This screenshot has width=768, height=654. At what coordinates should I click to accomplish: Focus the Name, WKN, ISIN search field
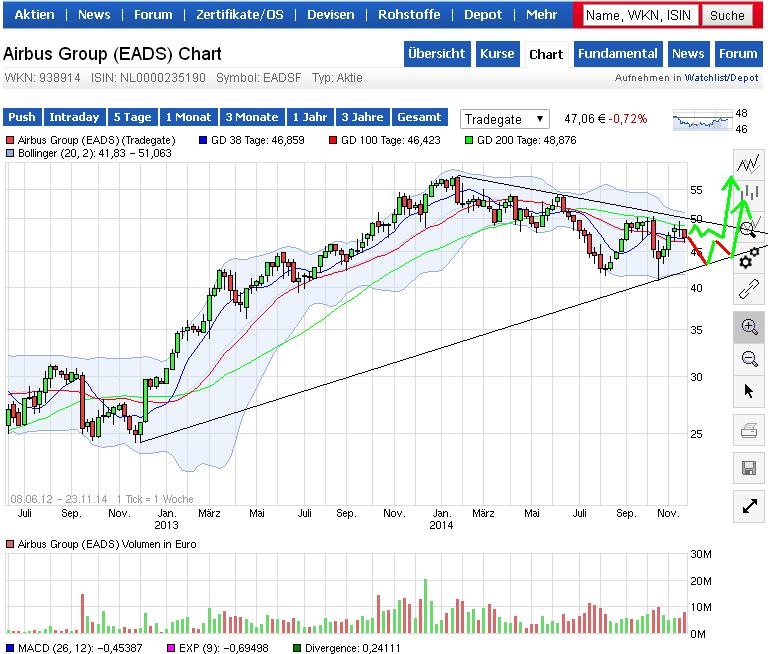point(639,15)
